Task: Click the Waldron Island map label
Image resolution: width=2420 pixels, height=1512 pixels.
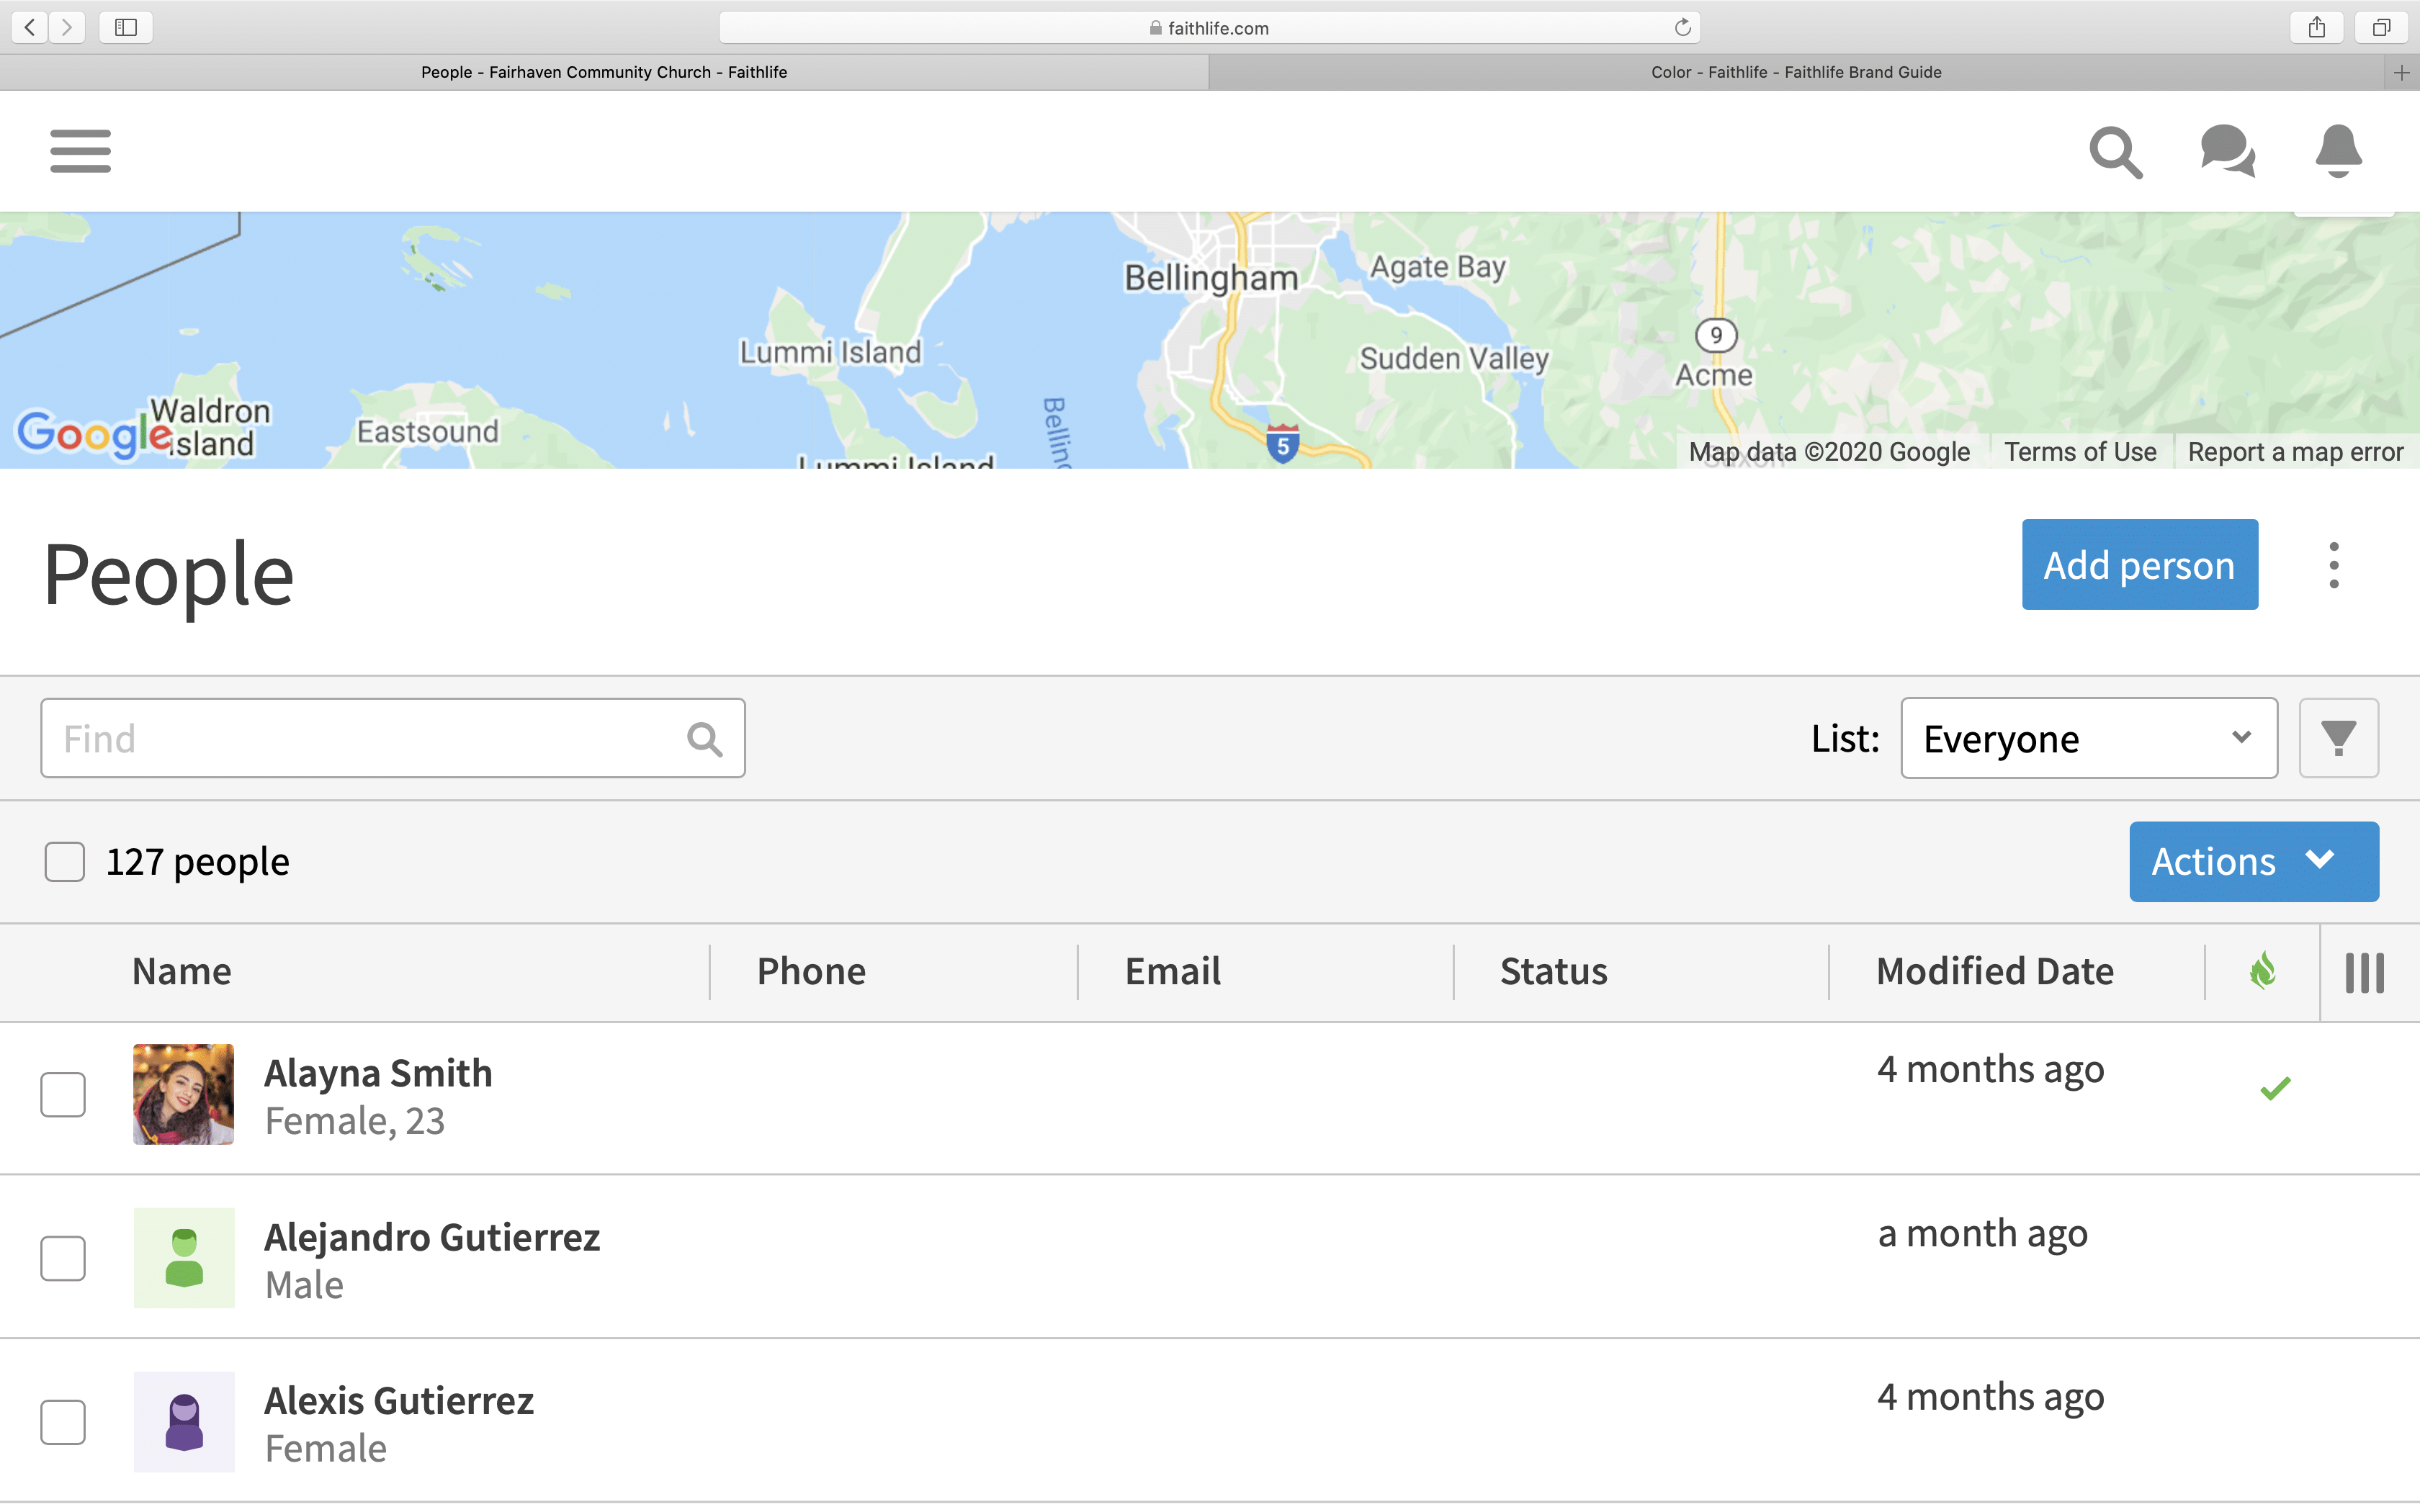Action: point(210,427)
